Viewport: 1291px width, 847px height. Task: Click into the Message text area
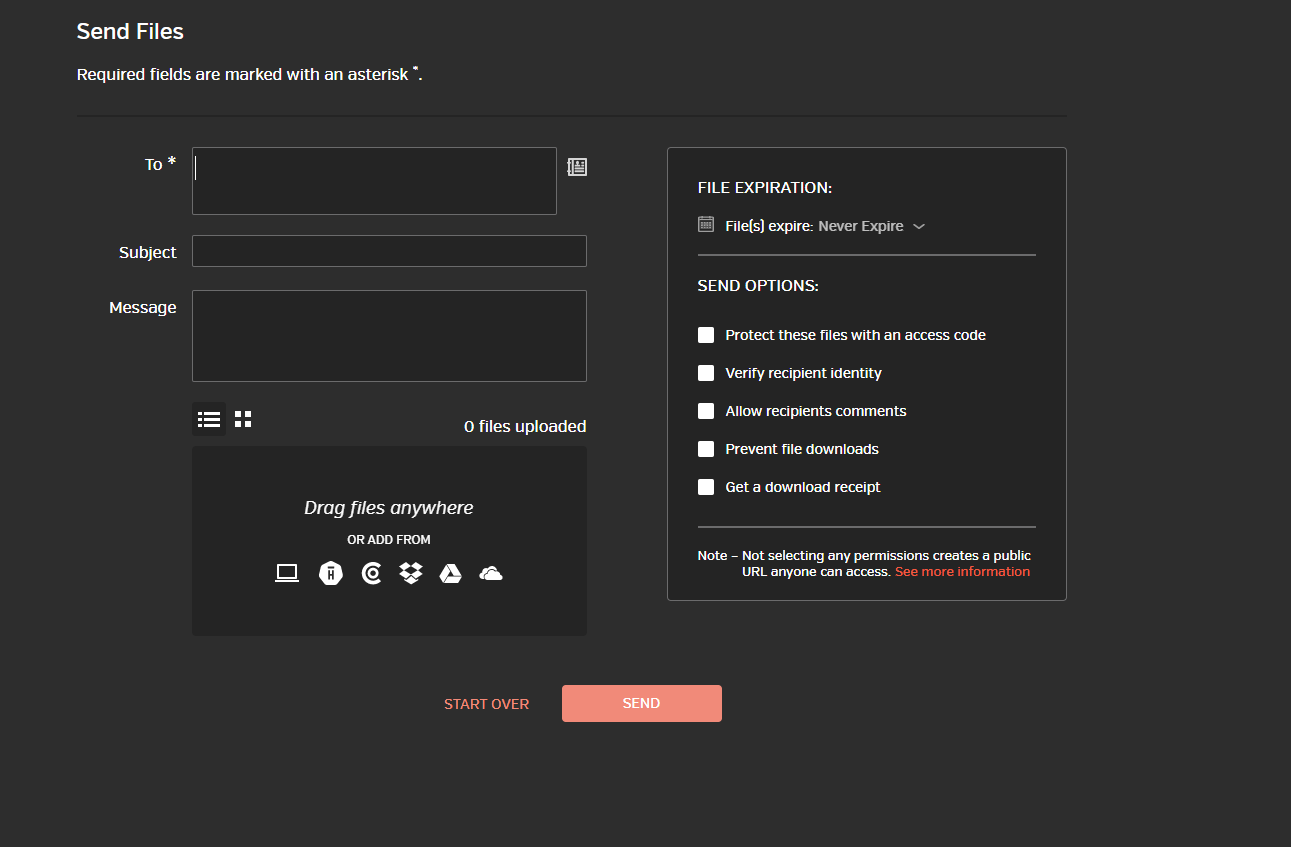click(x=389, y=336)
